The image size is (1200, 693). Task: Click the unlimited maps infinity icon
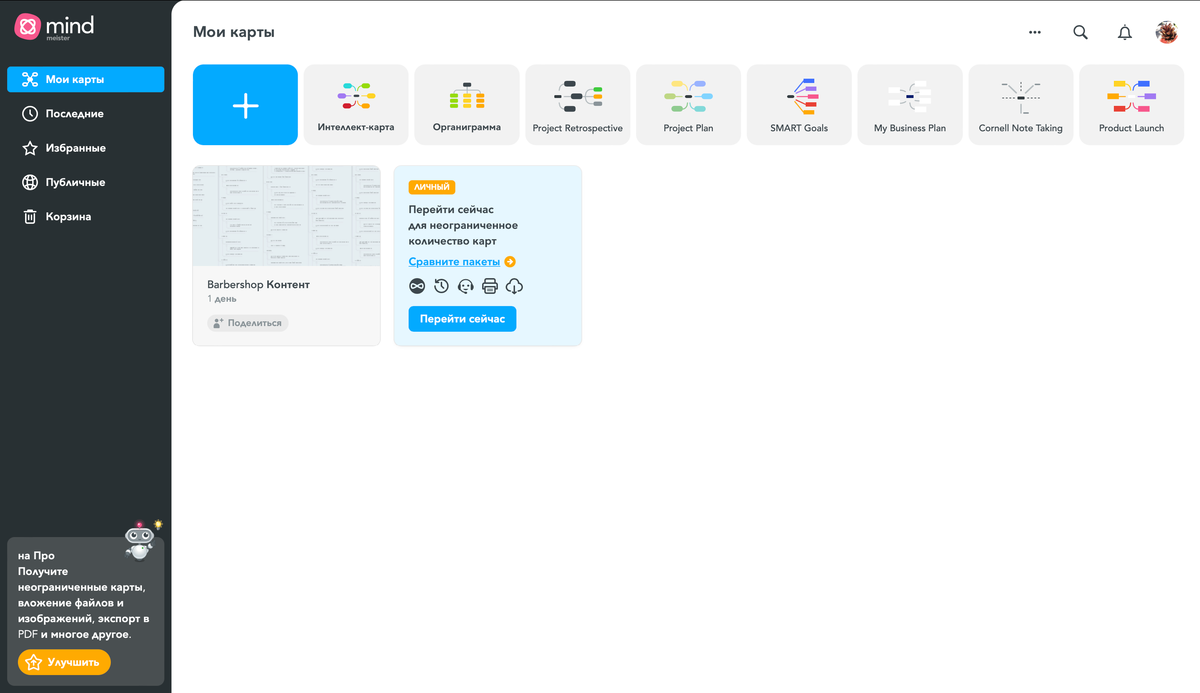point(417,285)
